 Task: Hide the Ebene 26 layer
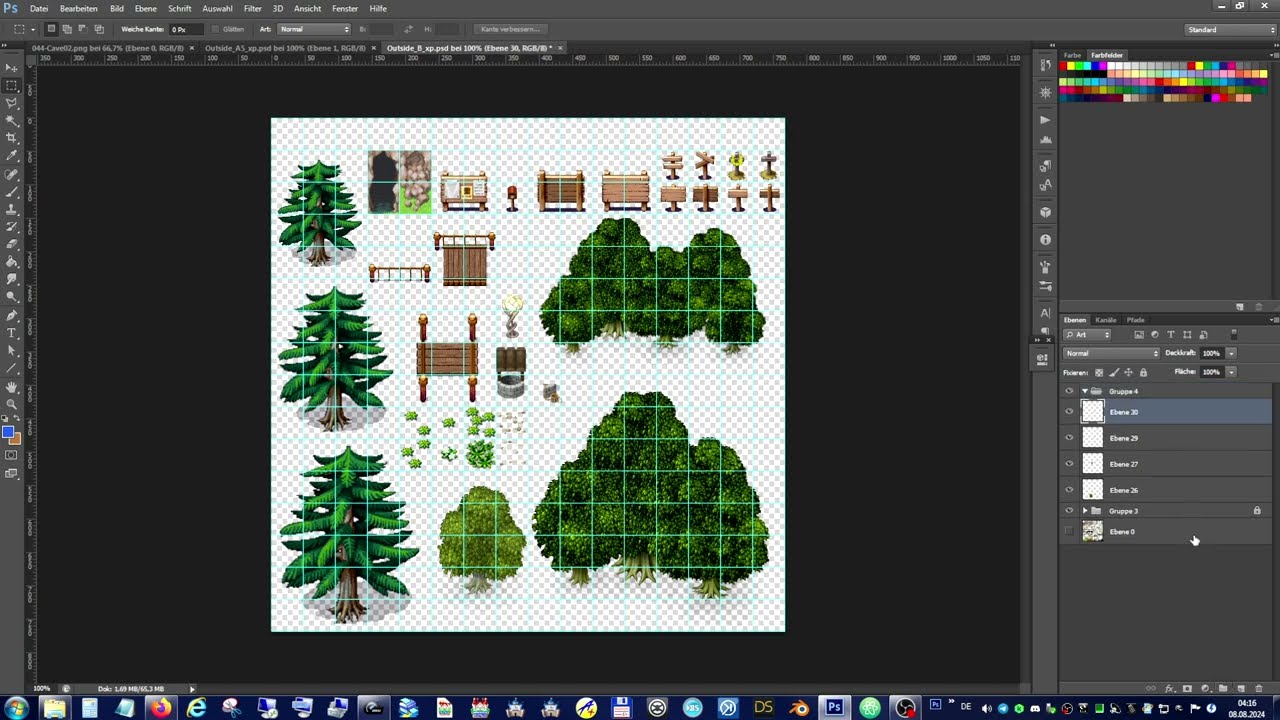(x=1069, y=490)
